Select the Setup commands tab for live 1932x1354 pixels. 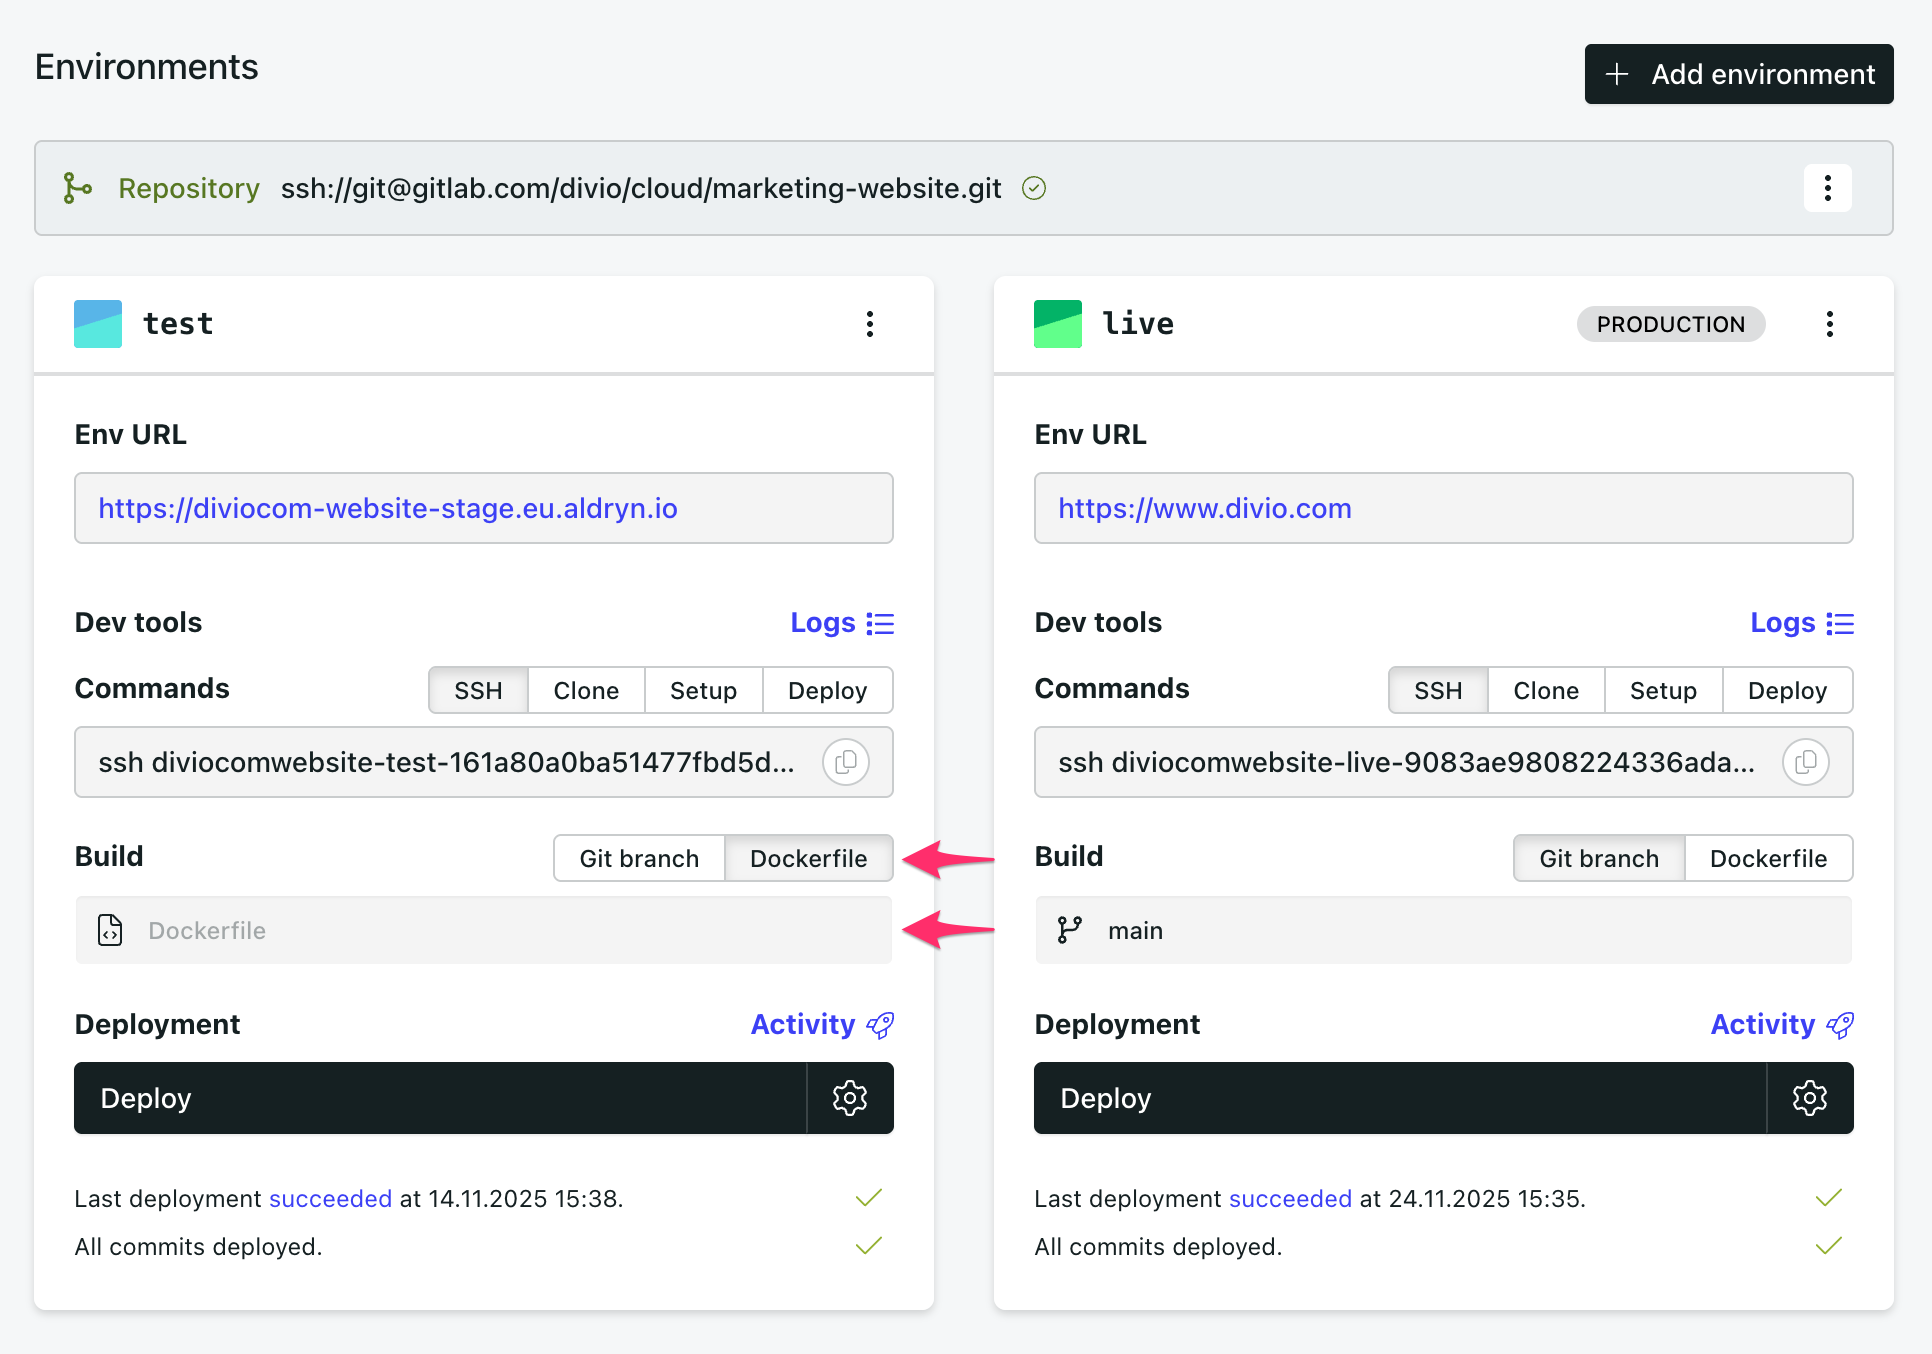click(x=1663, y=690)
